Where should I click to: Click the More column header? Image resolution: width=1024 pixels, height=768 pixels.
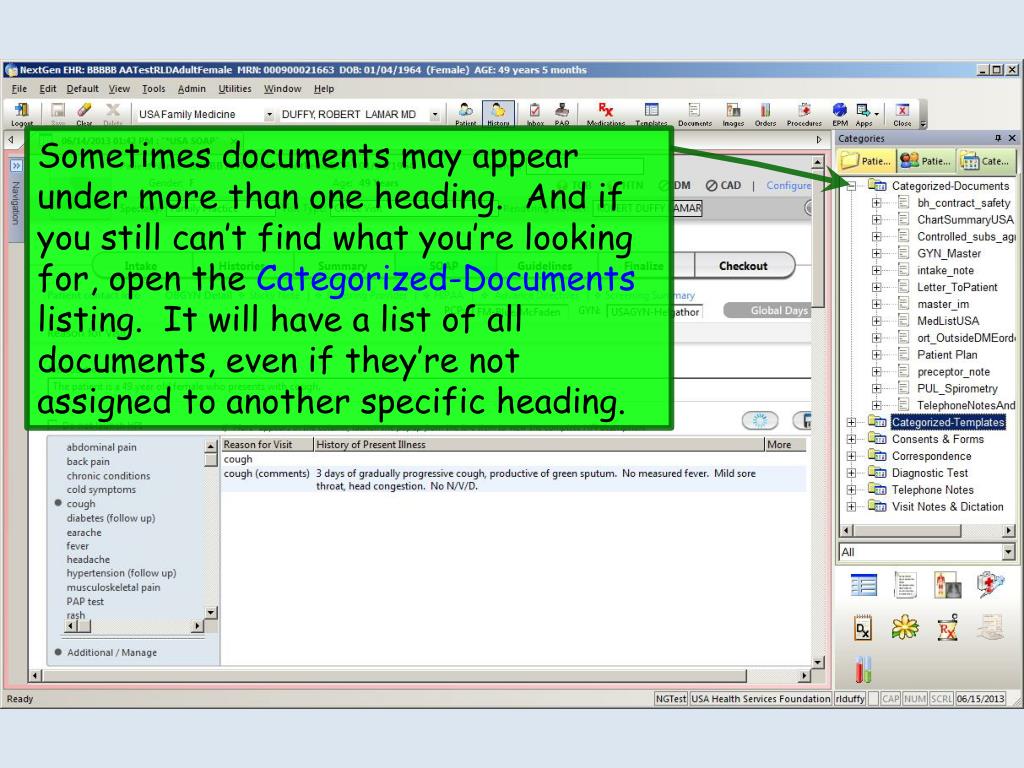785,444
